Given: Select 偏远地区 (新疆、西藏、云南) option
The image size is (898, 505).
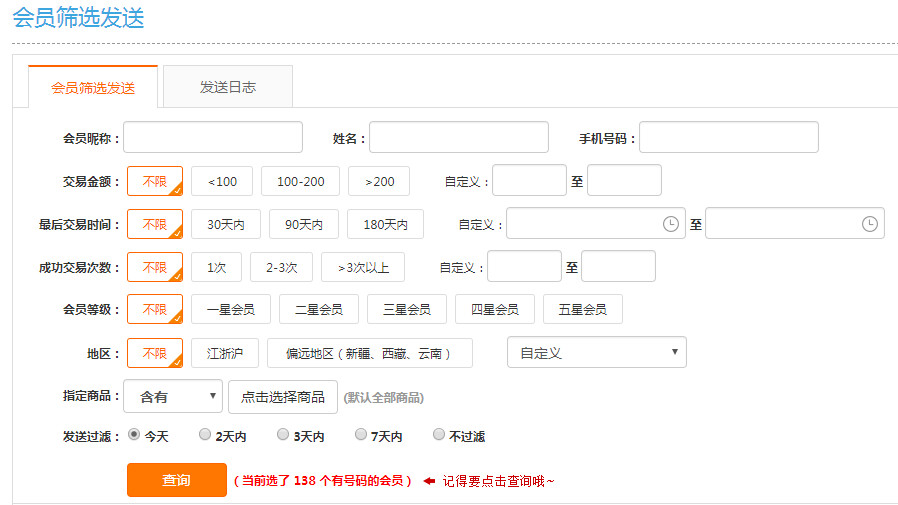Looking at the screenshot, I should pyautogui.click(x=370, y=353).
